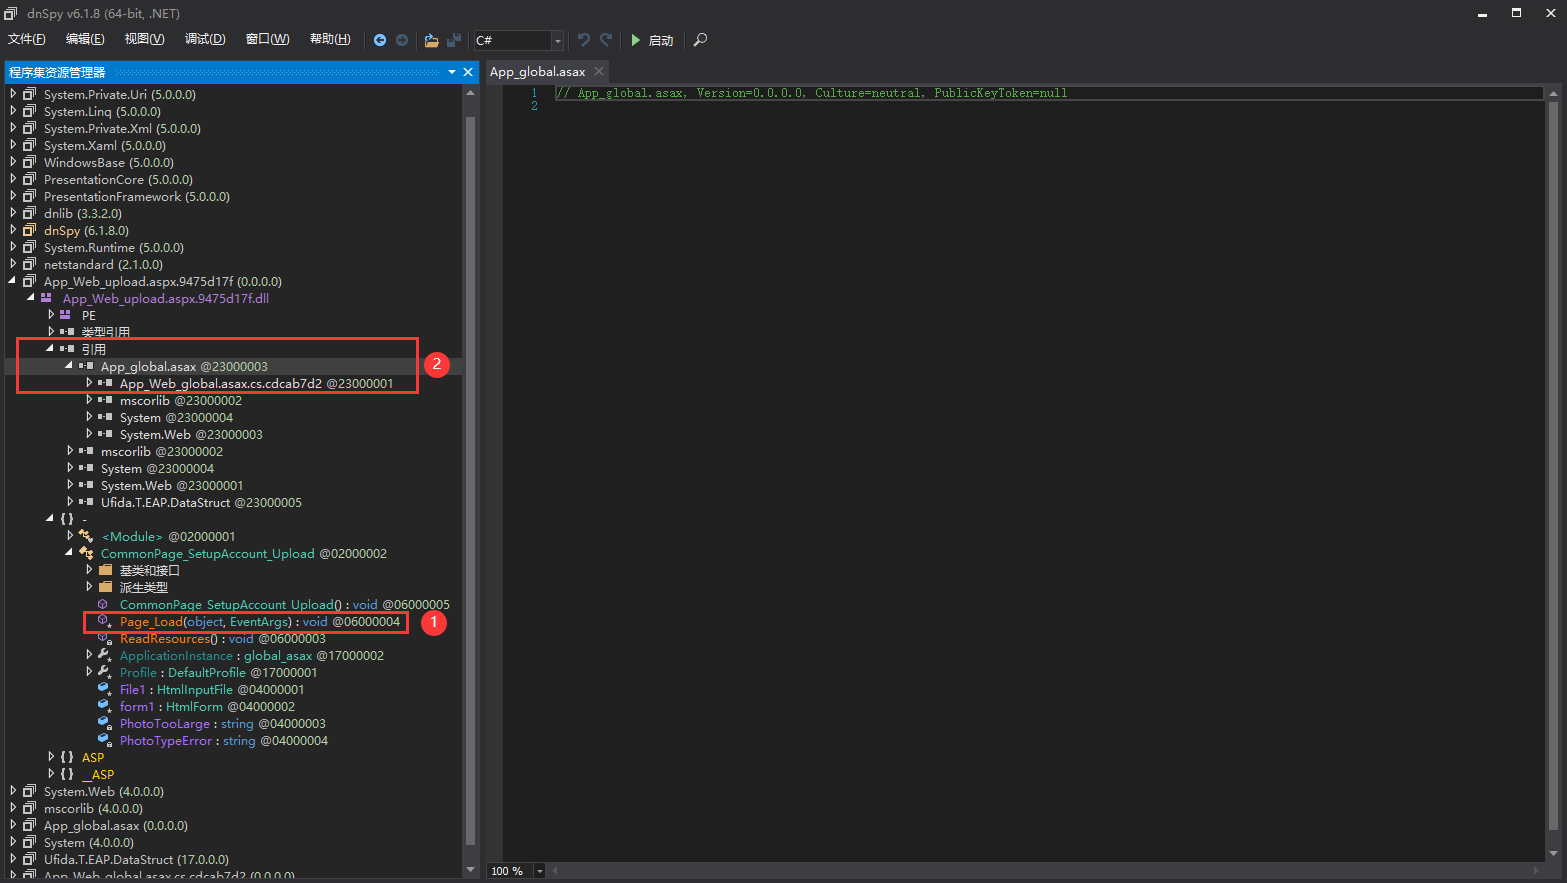1567x883 pixels.
Task: Open the 视图(V) menu
Action: [x=144, y=39]
